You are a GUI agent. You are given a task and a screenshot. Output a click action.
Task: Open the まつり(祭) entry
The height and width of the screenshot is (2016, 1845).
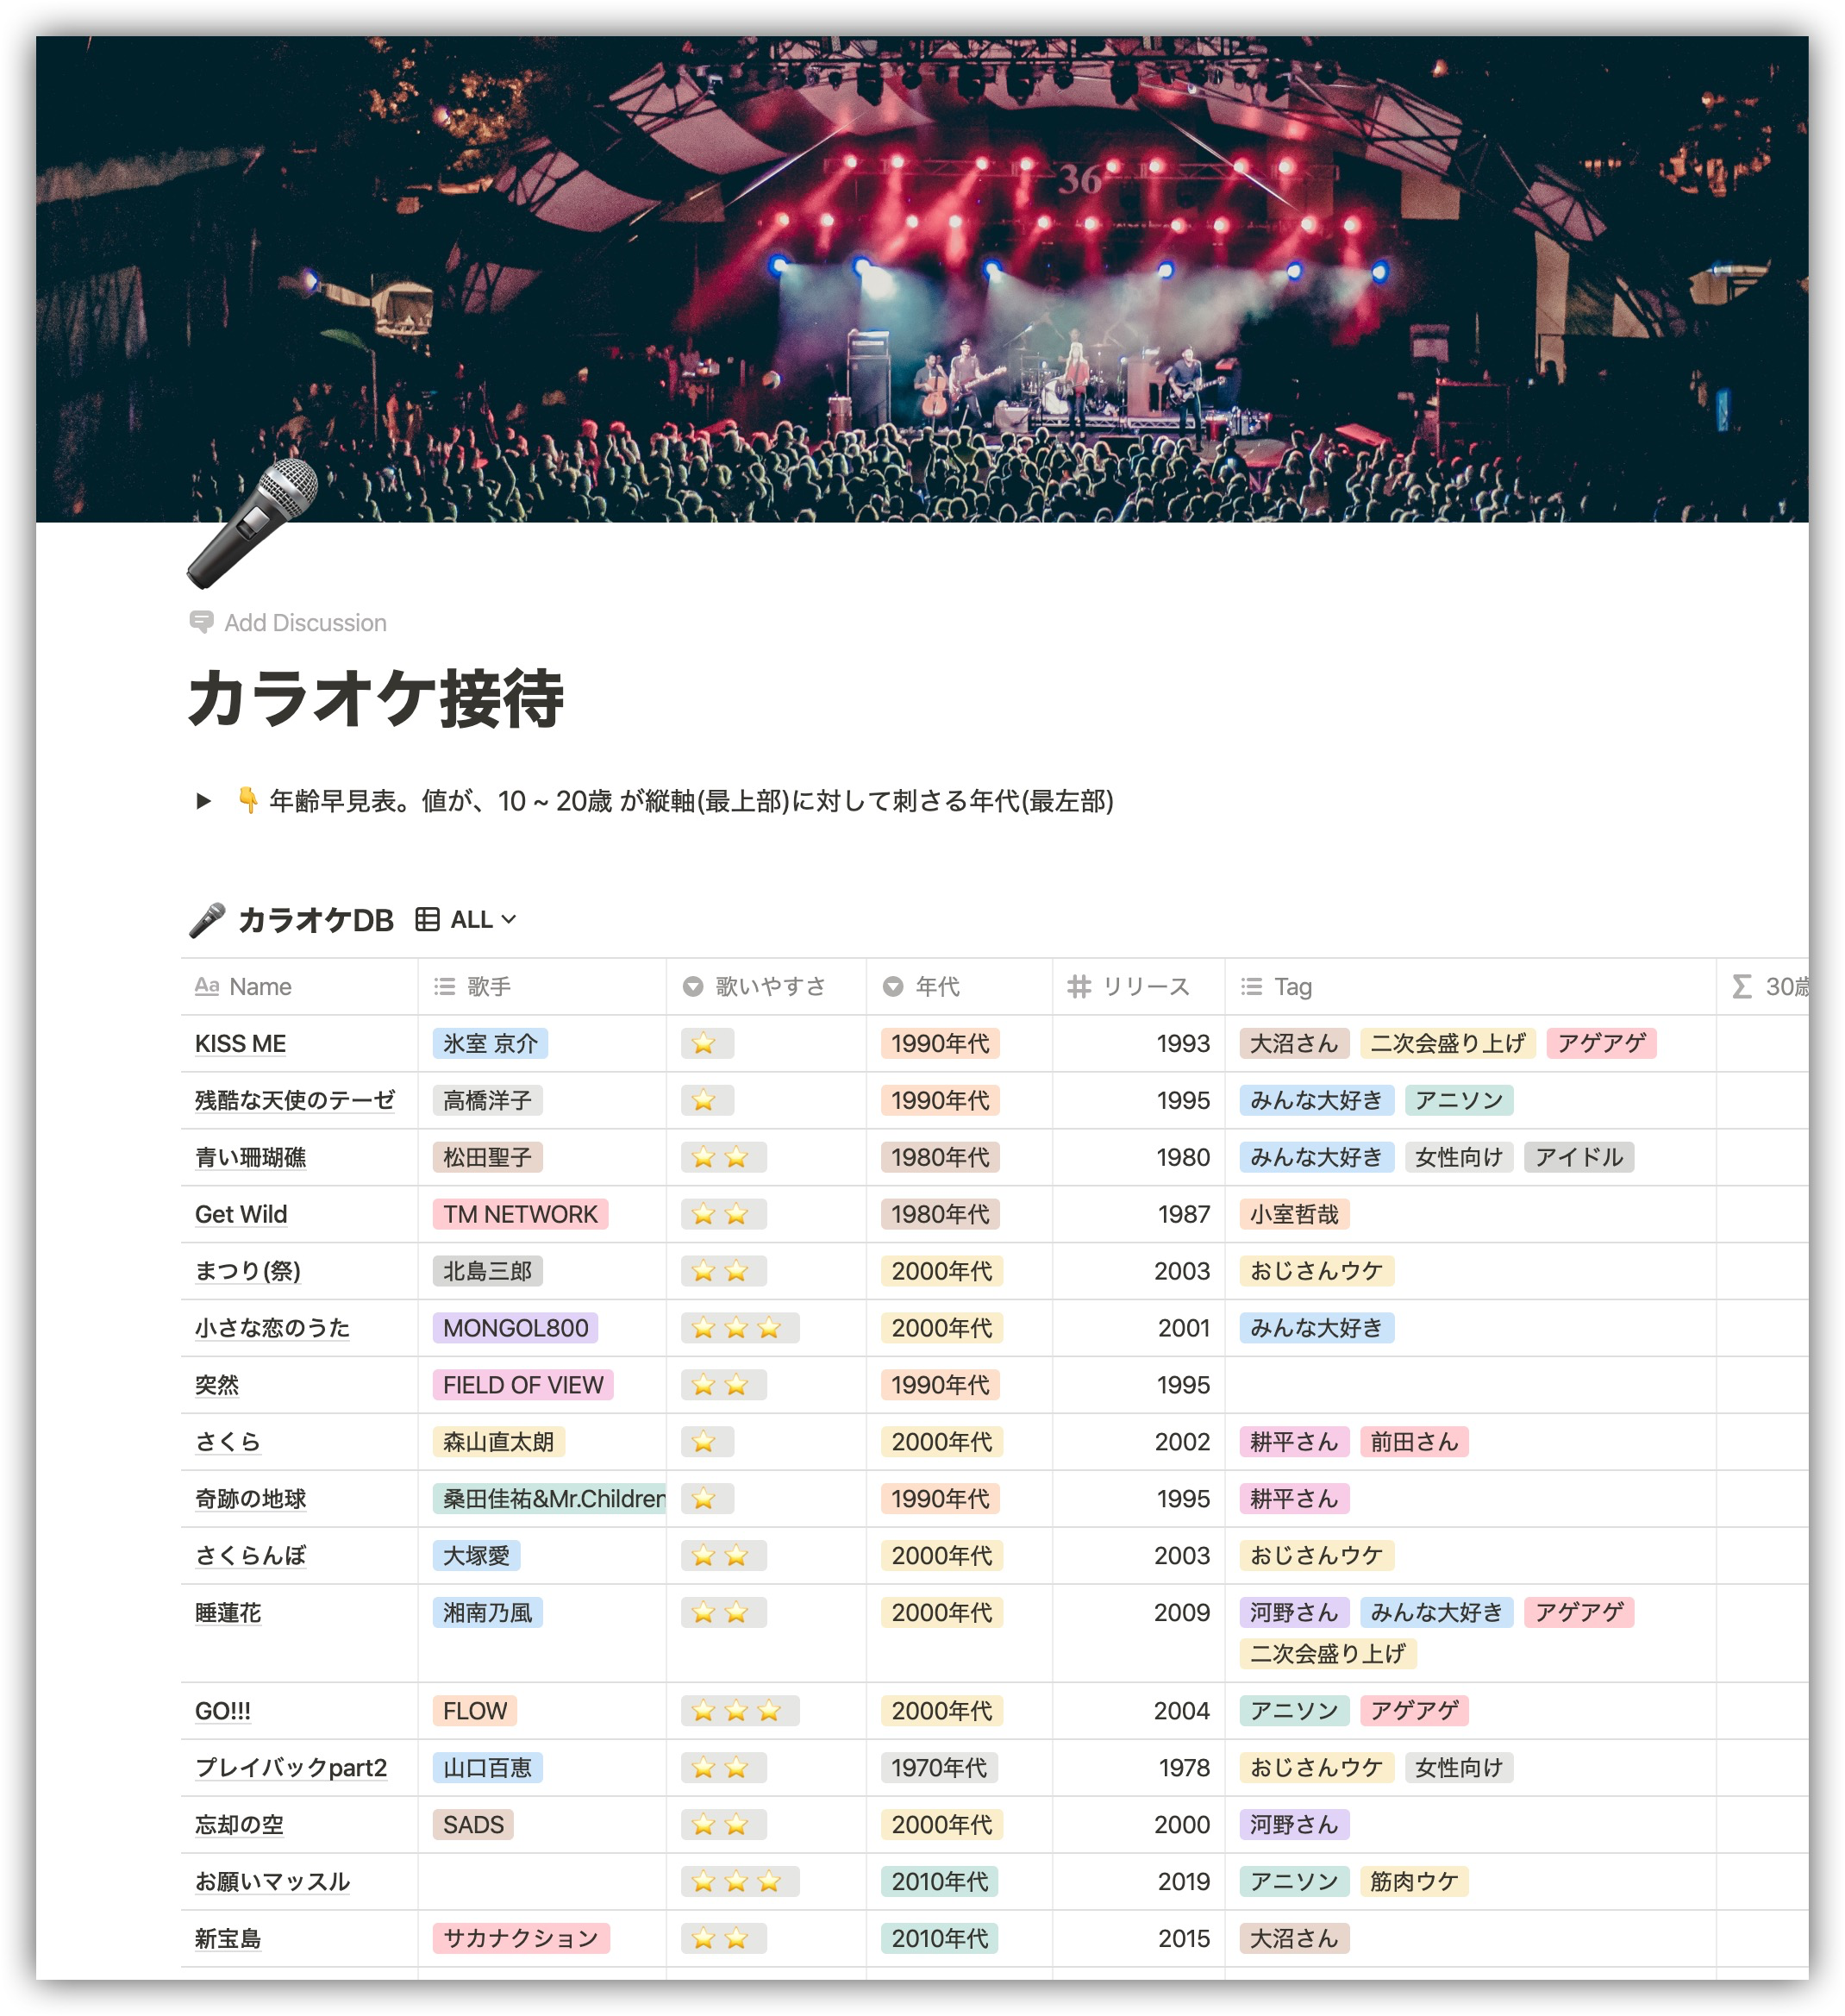click(x=247, y=1271)
